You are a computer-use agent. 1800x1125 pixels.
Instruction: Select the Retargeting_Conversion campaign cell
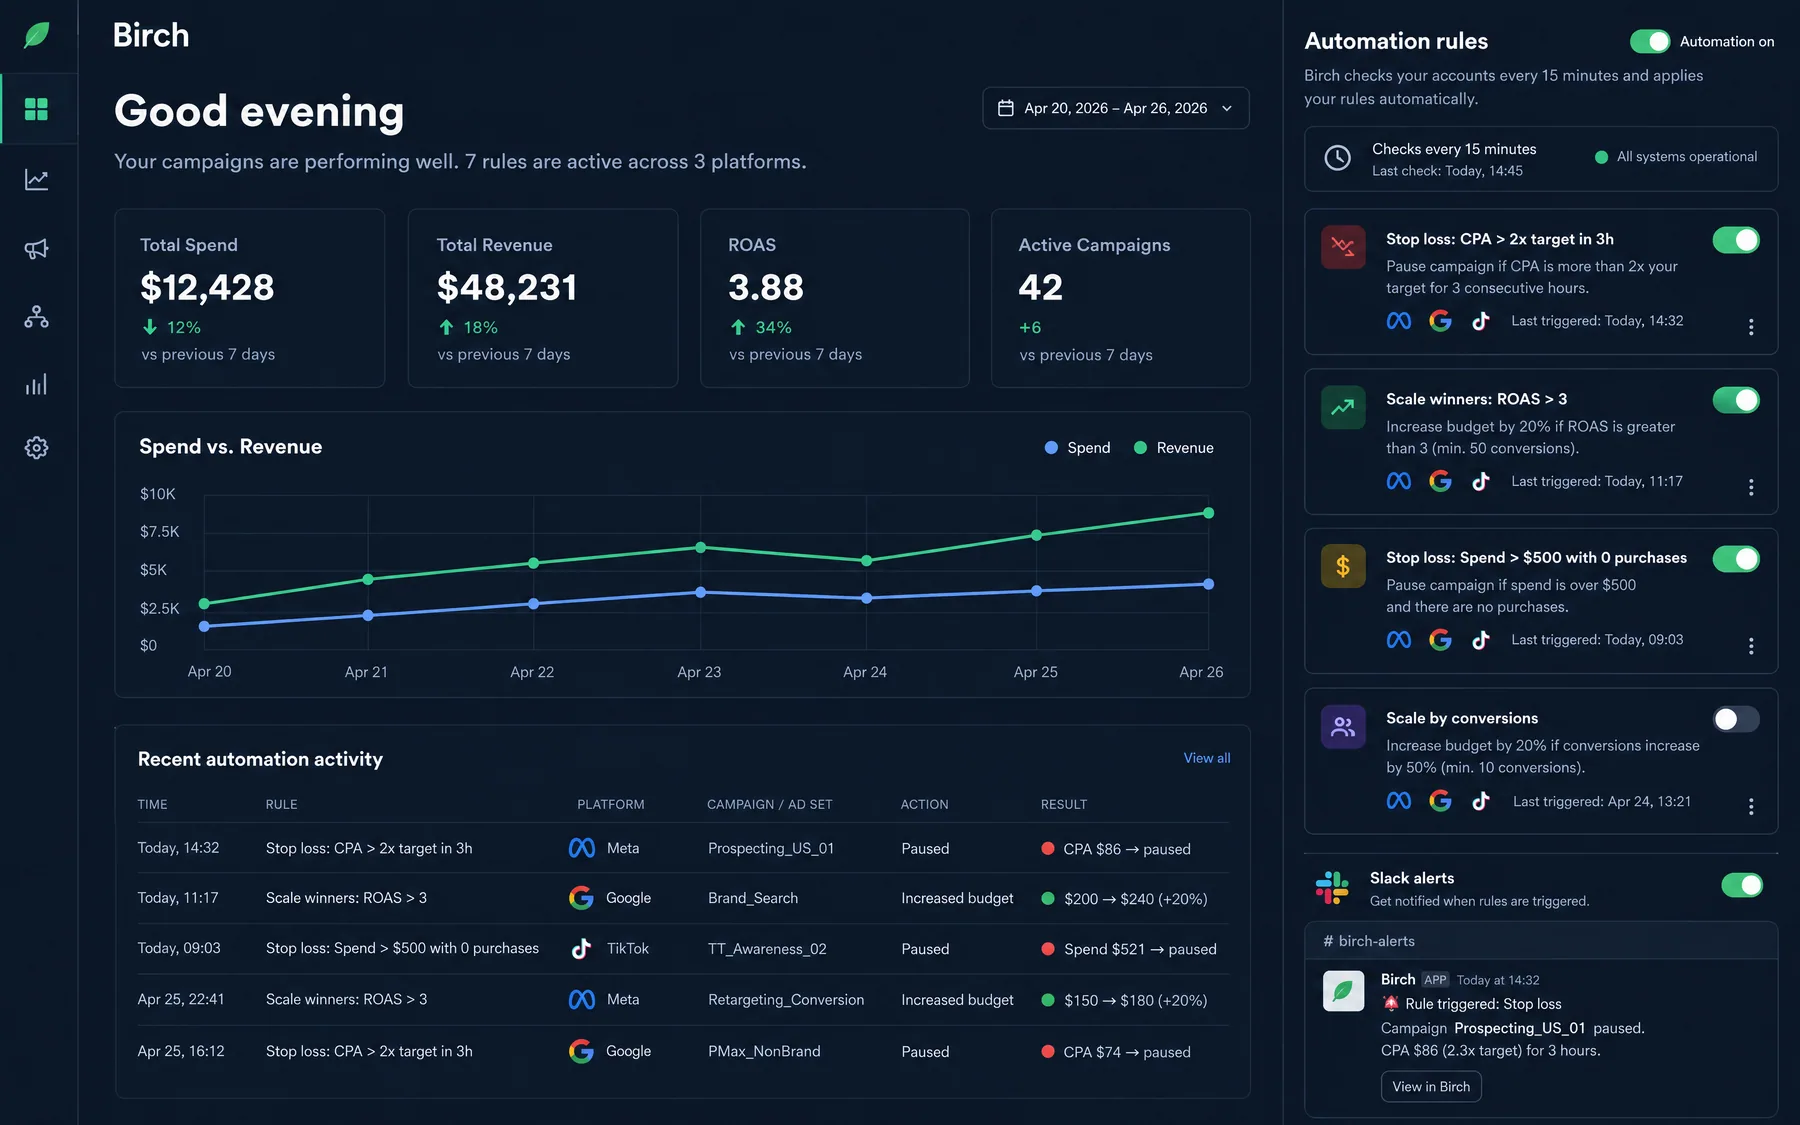786,1000
